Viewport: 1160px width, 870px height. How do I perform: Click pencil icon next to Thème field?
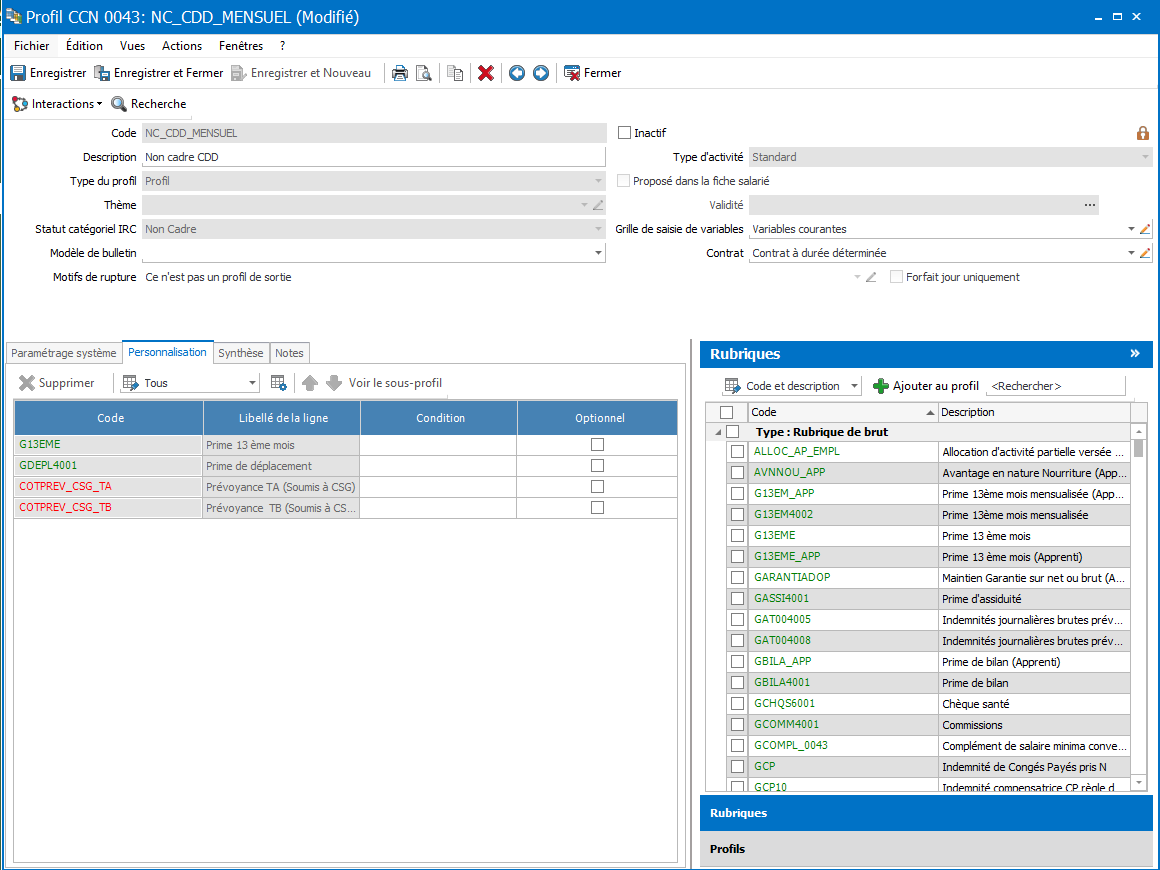click(598, 205)
